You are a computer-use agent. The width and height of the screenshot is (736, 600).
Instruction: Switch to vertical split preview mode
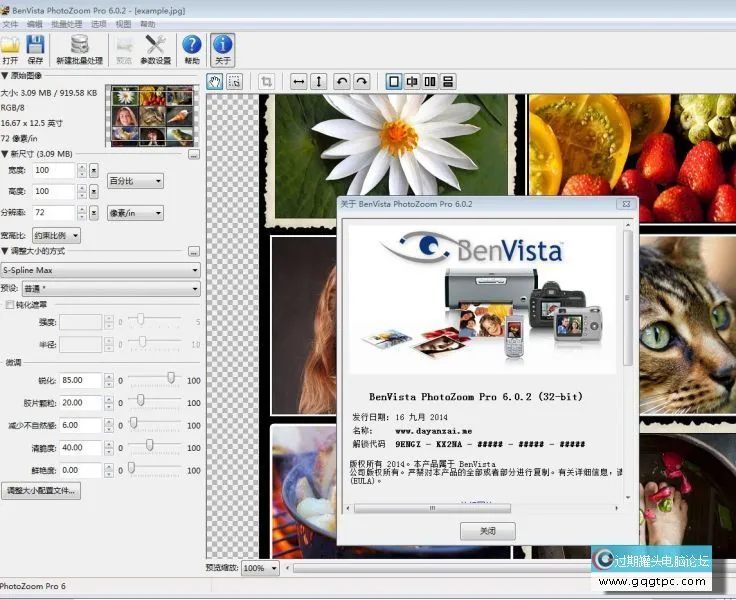pos(412,82)
